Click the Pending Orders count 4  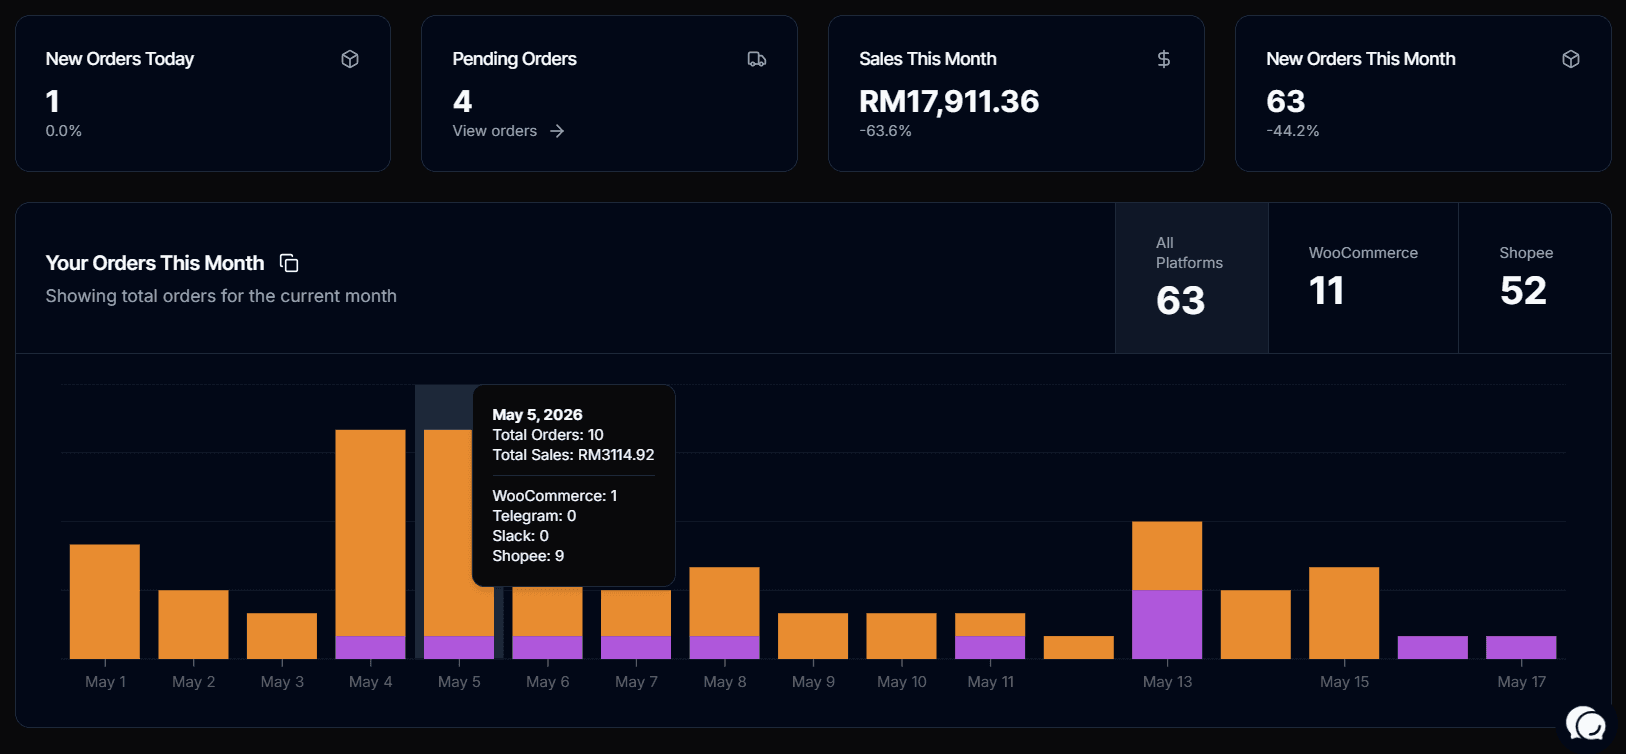coord(462,101)
